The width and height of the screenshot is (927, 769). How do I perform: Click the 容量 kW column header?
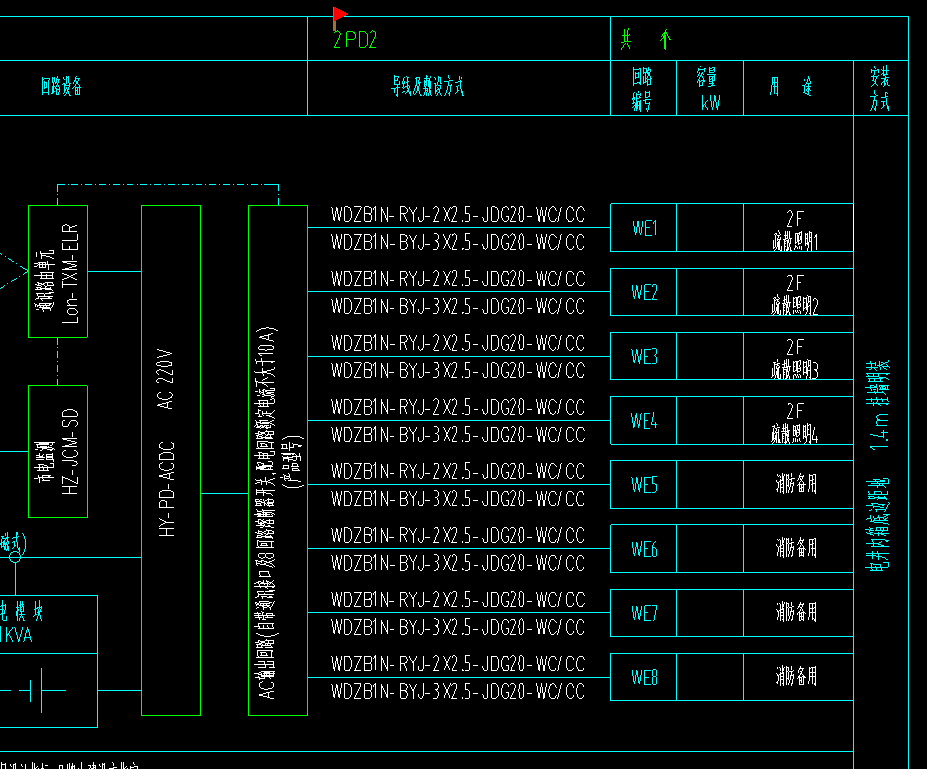point(708,89)
